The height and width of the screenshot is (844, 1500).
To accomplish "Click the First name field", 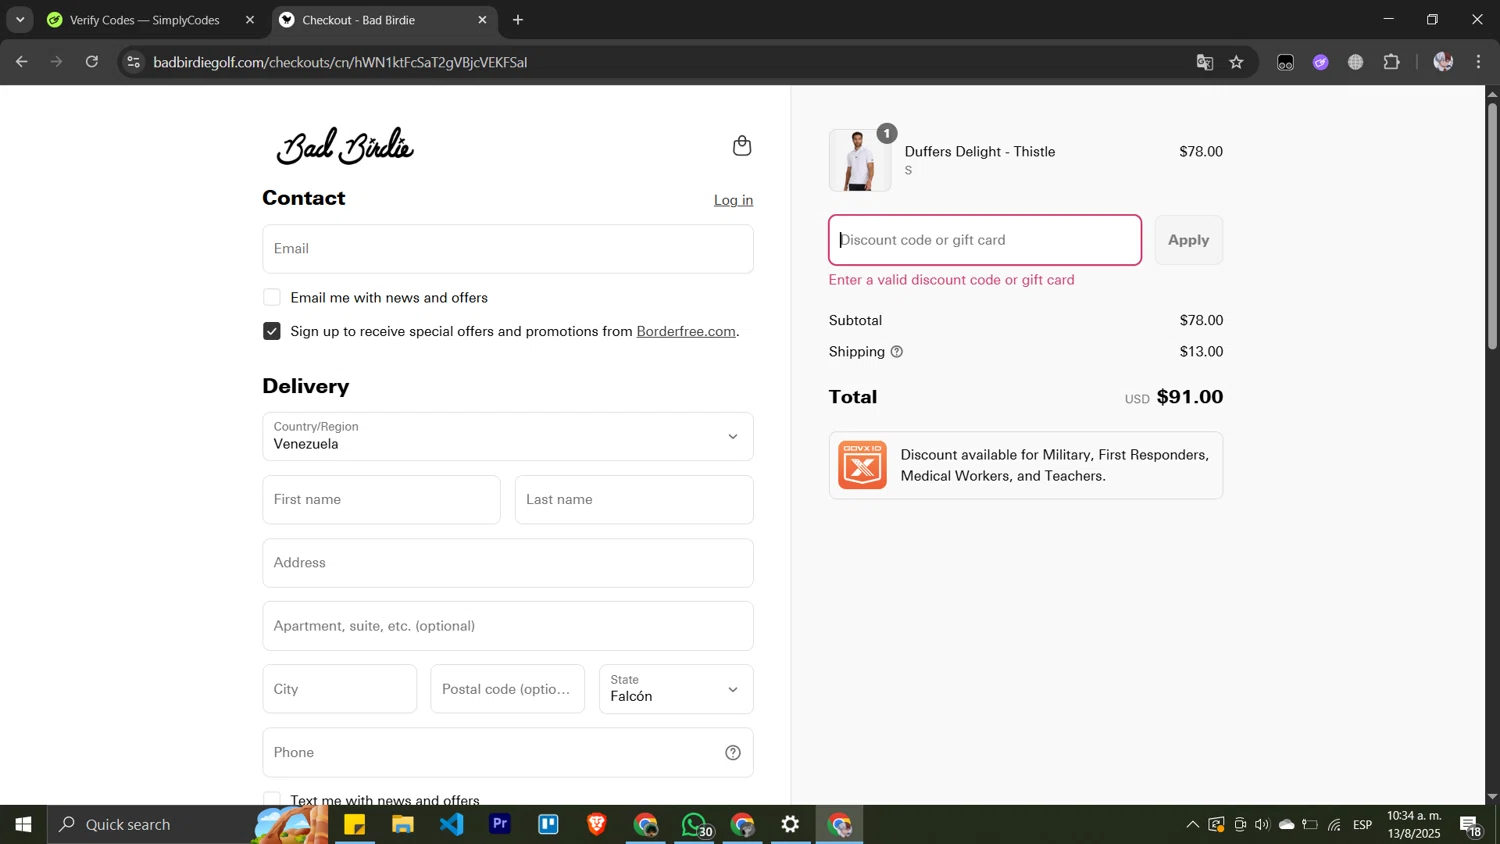I will pyautogui.click(x=381, y=500).
